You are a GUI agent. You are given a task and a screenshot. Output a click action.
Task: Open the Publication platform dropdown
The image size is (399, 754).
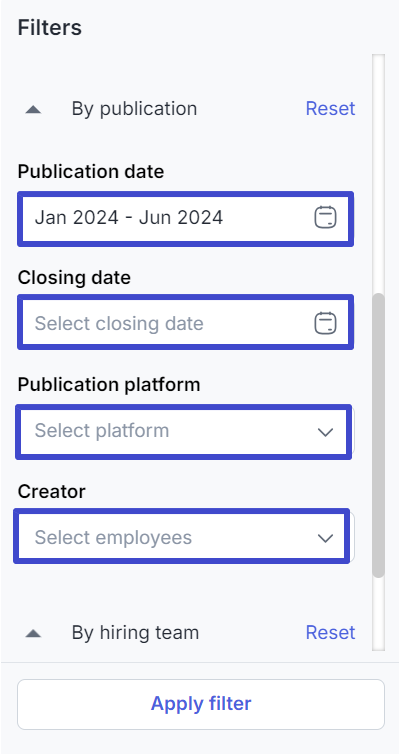184,432
